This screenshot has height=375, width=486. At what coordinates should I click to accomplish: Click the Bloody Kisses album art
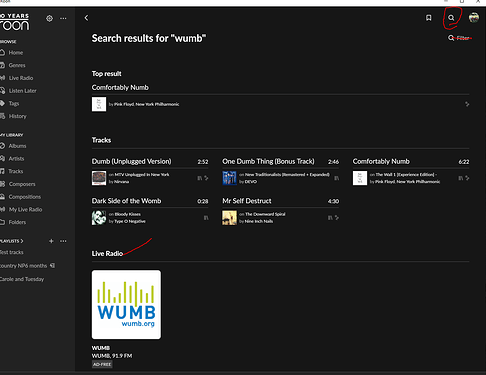pos(99,218)
